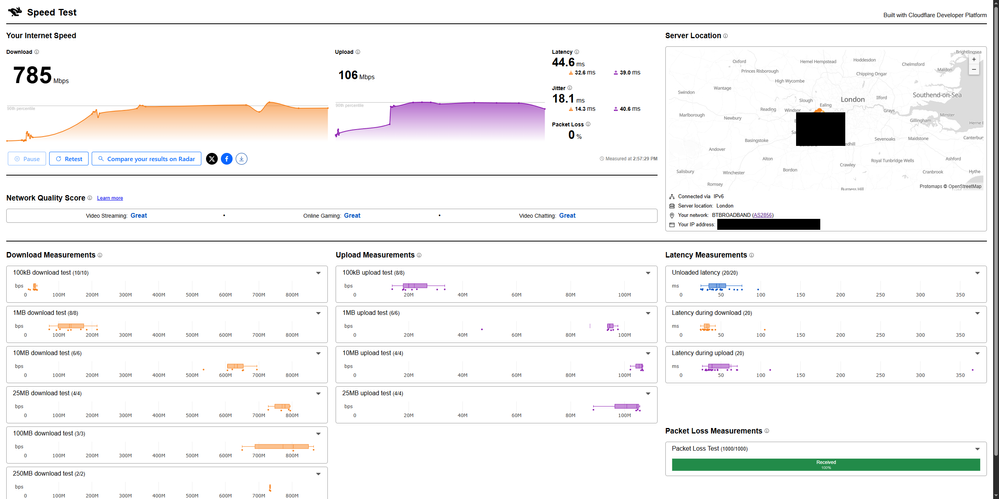
Task: Click Compare your results on Radar
Action: (x=146, y=158)
